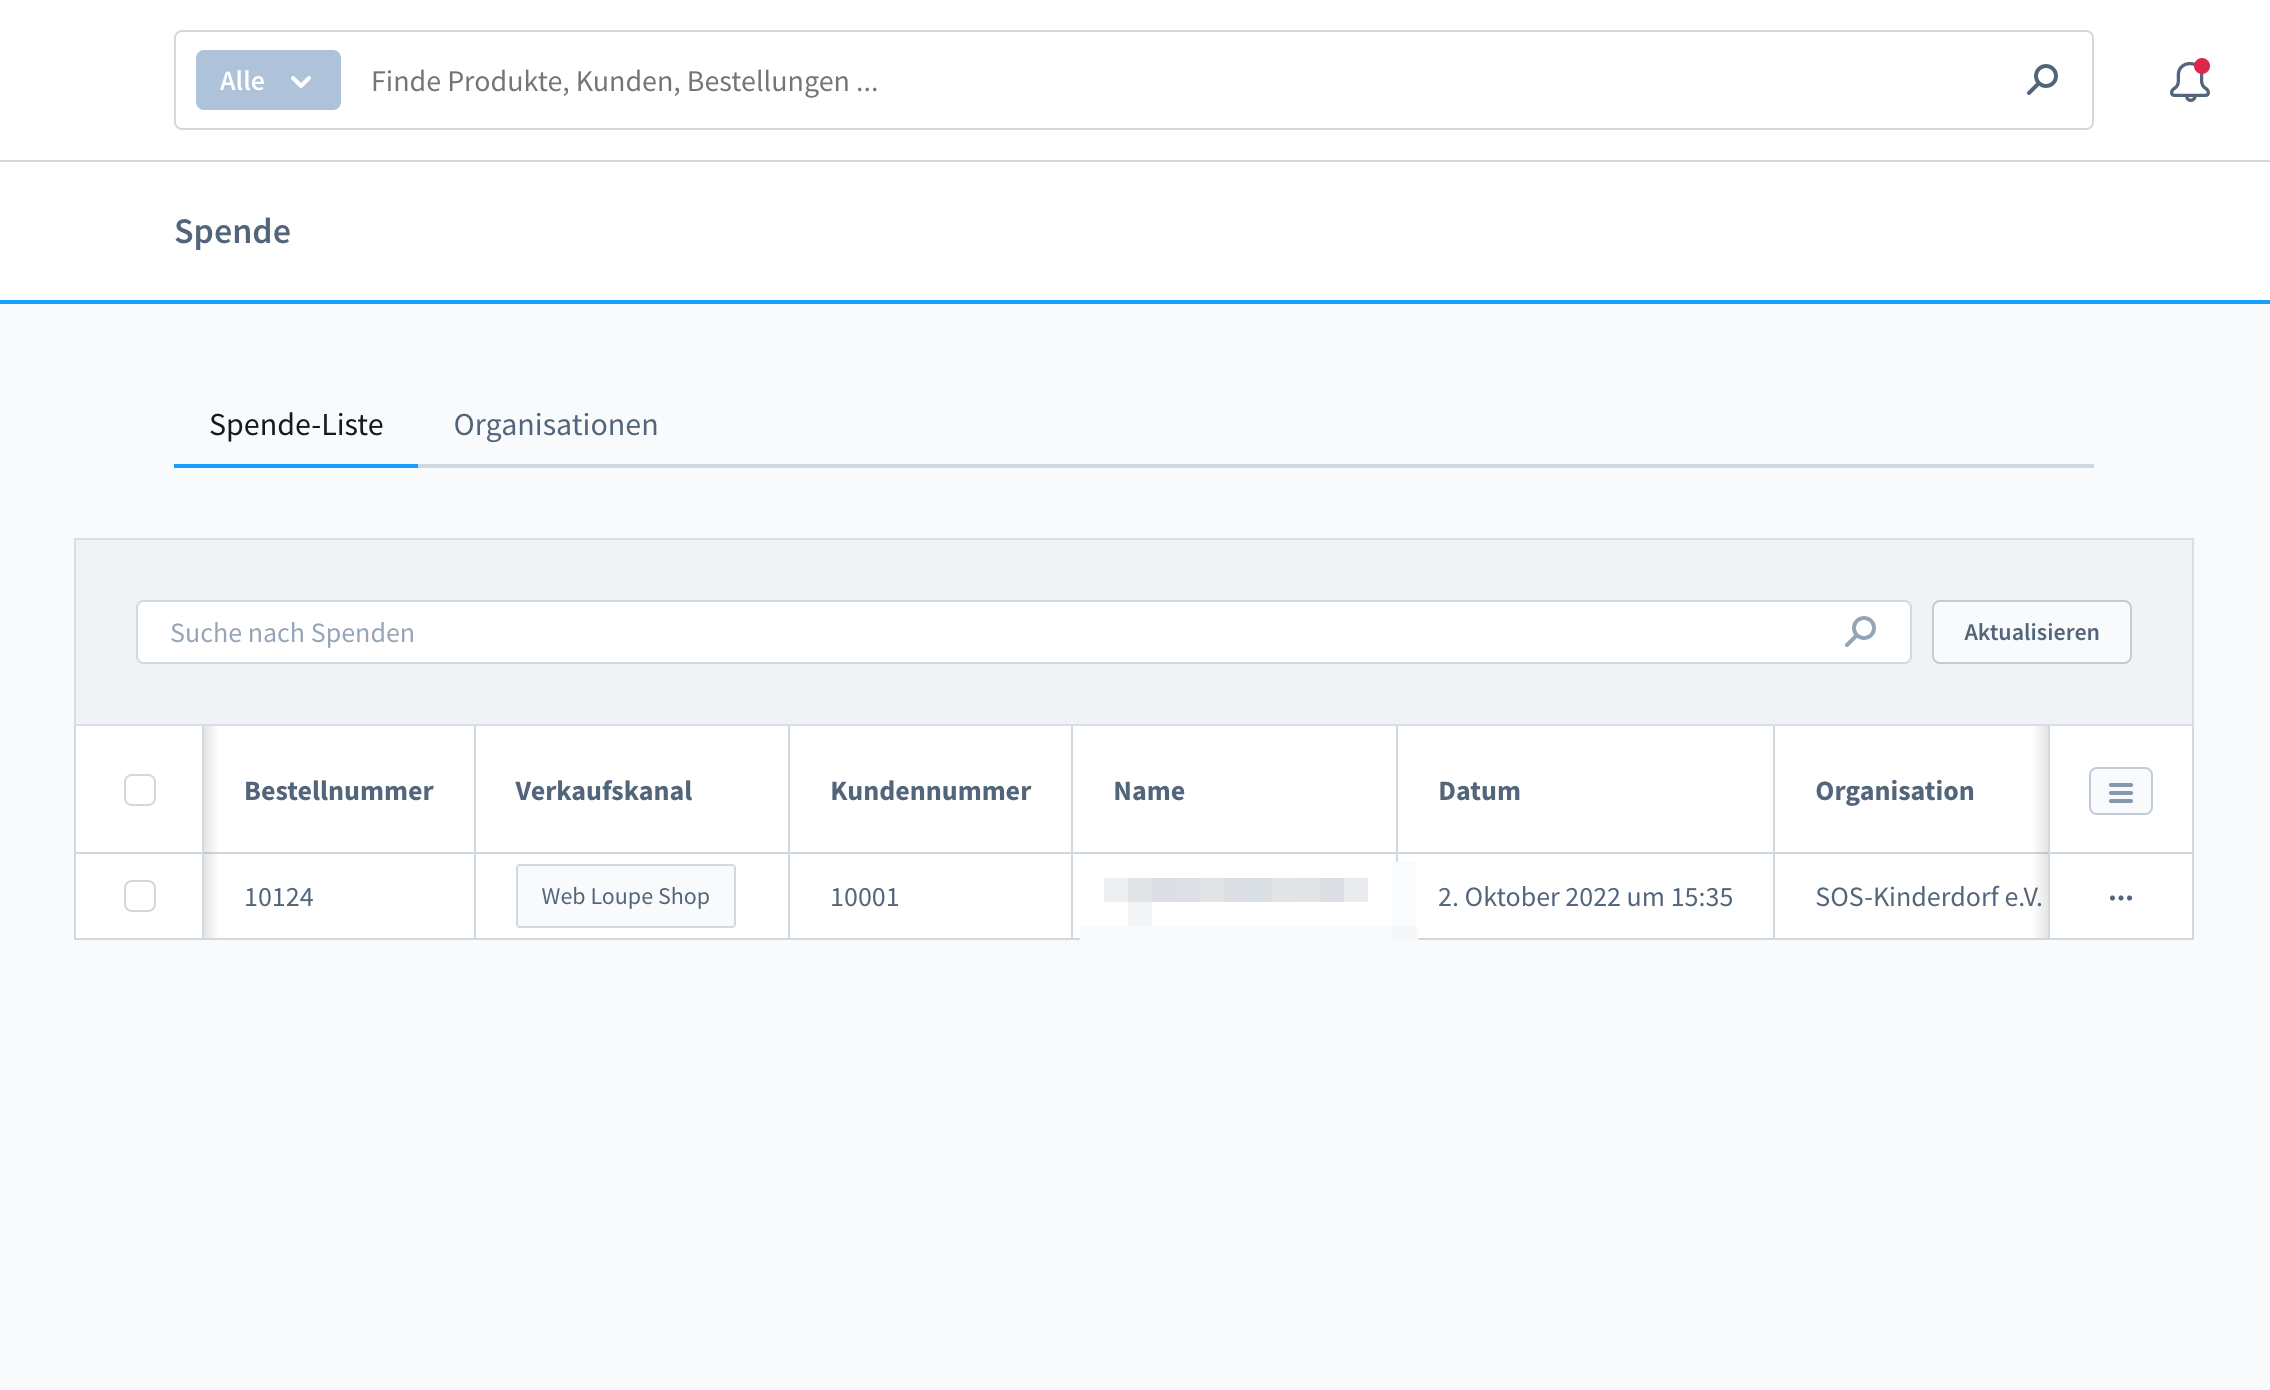This screenshot has height=1390, width=2270.
Task: Open the Web Loupe Shop sales channel tag
Action: click(626, 896)
